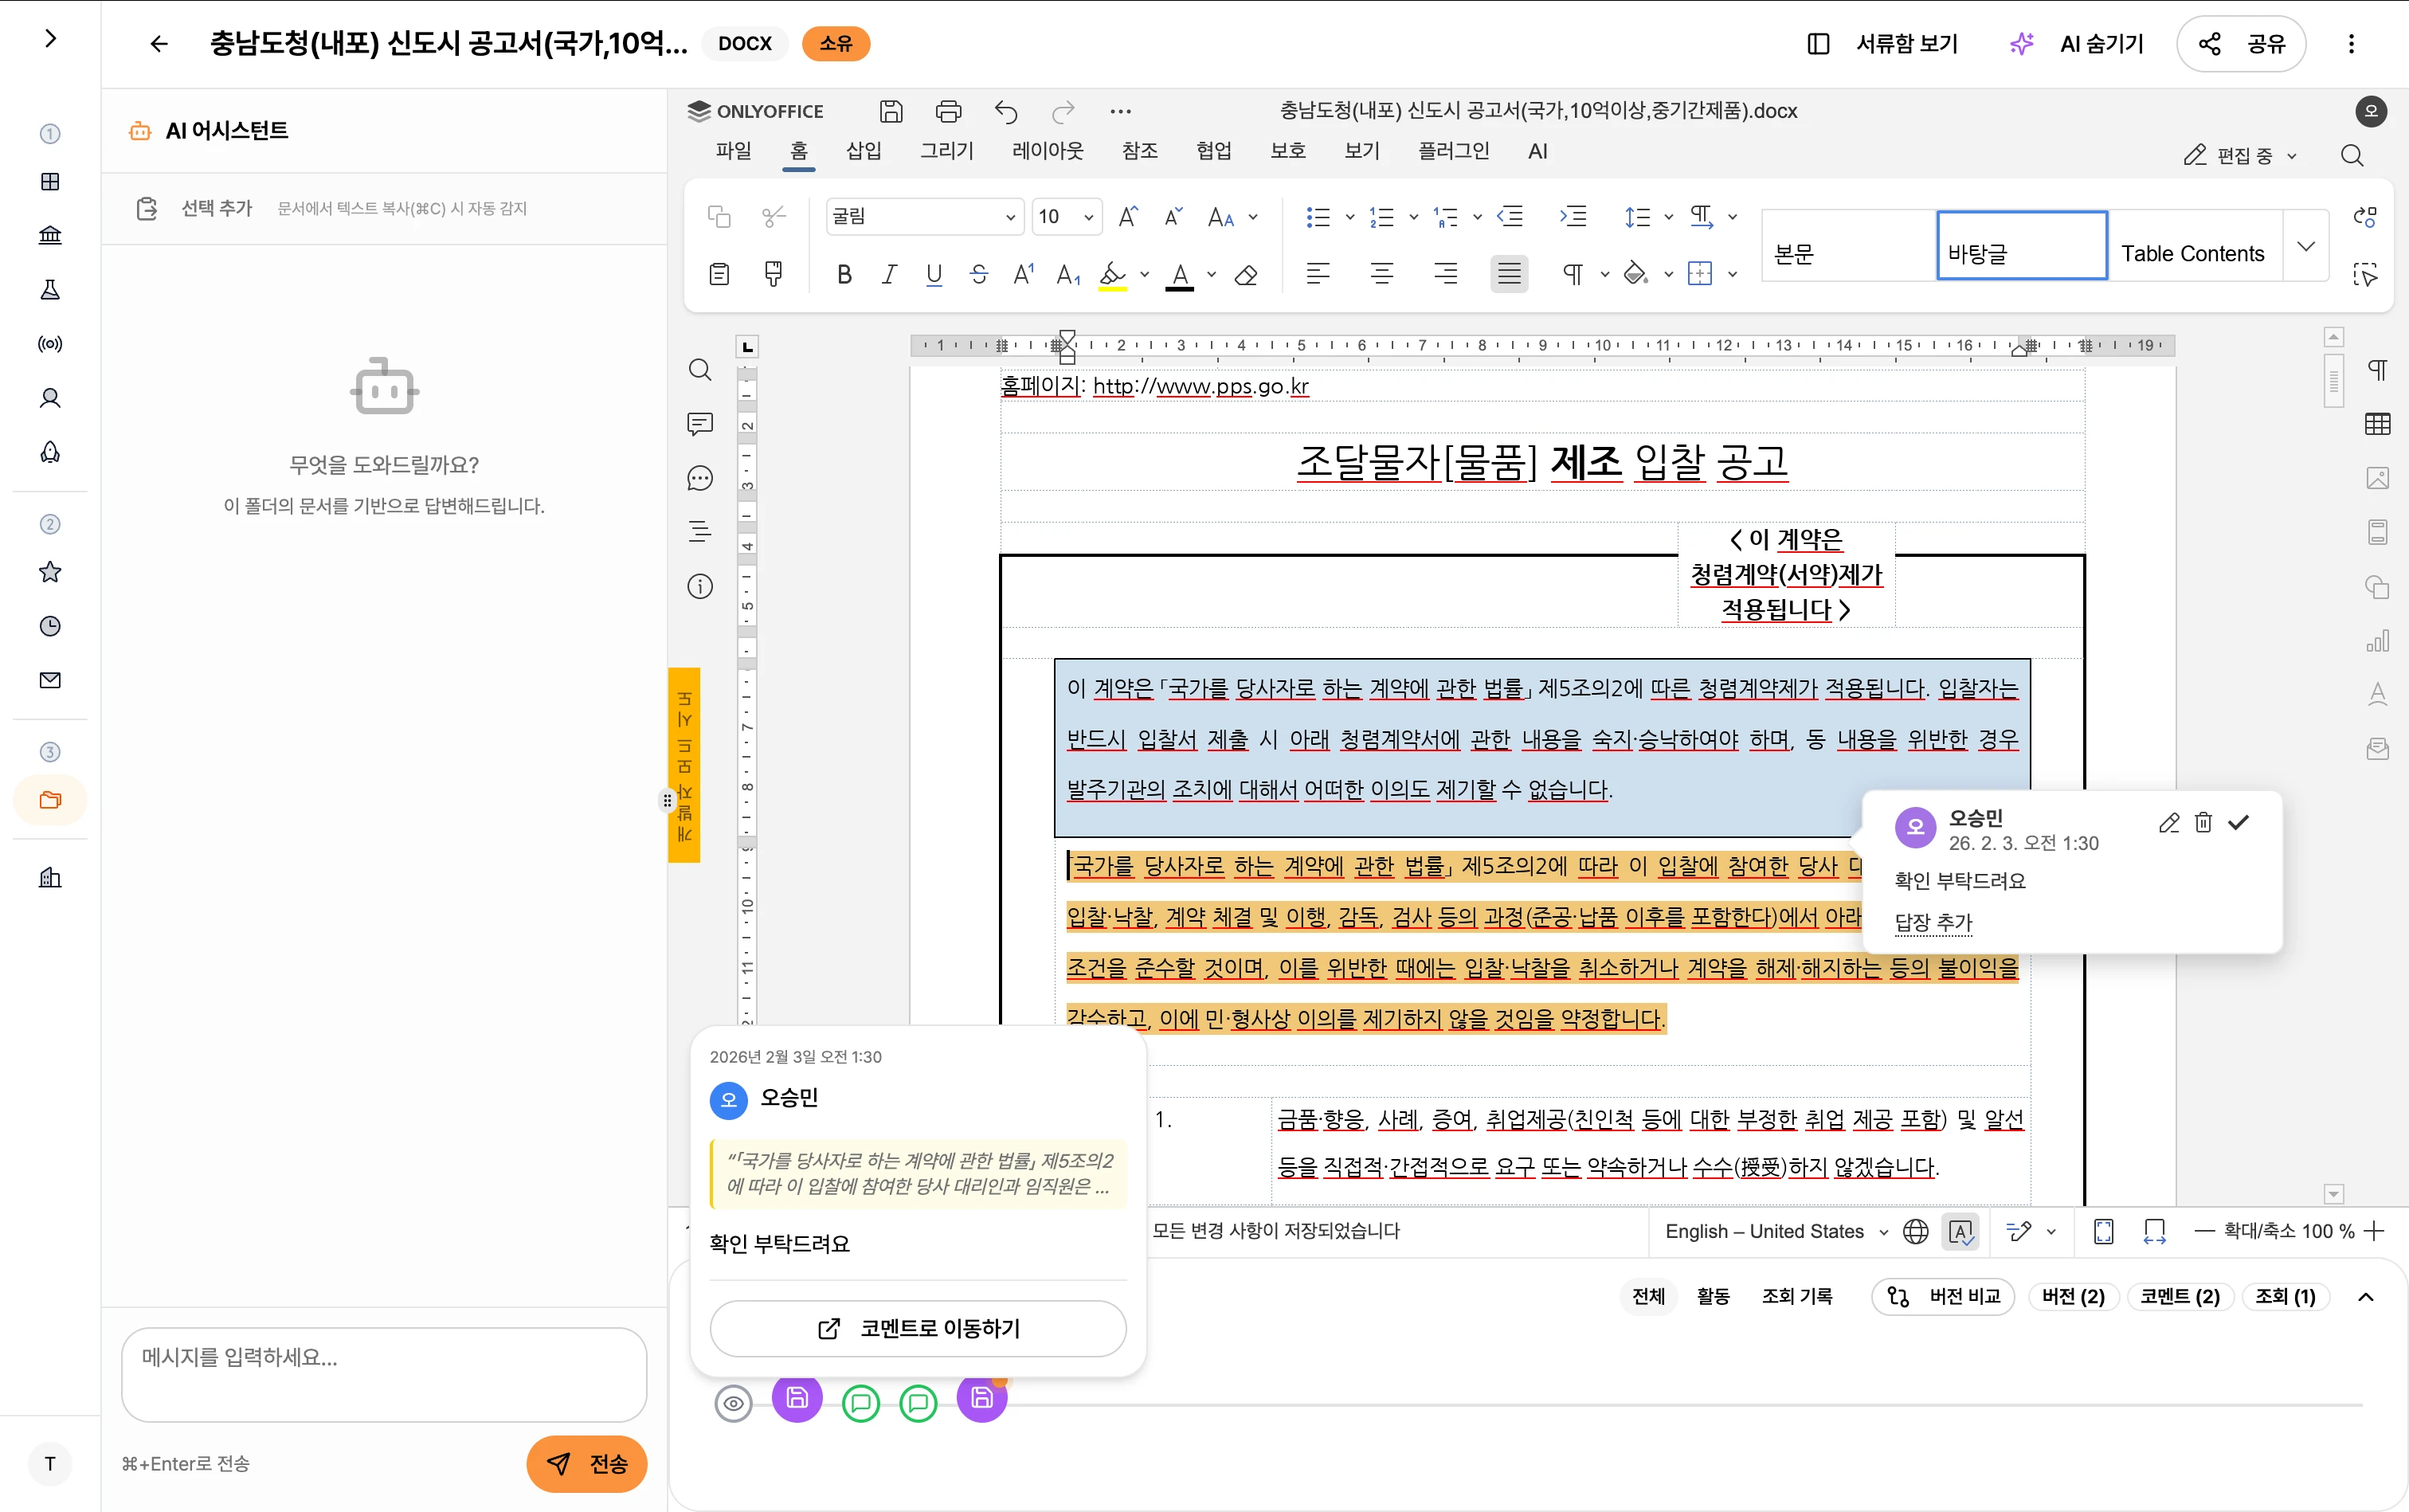Click the orange 전송 send button
Image resolution: width=2409 pixels, height=1512 pixels.
pos(587,1463)
